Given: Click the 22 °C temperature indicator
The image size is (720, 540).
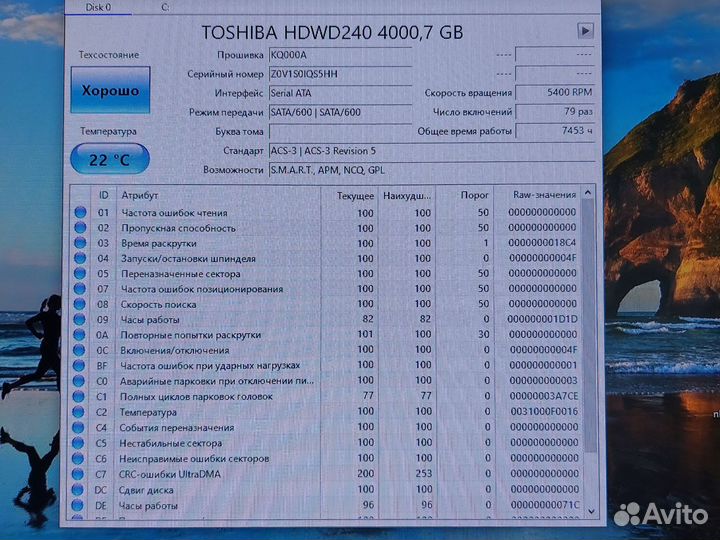Looking at the screenshot, I should click(x=110, y=159).
